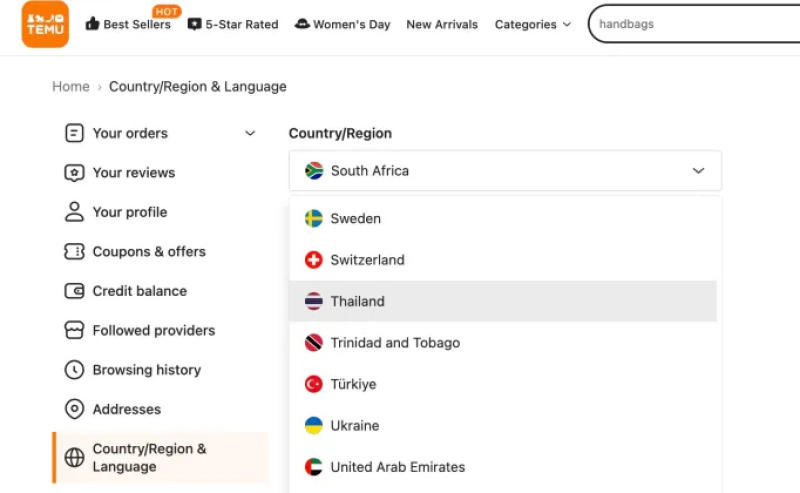Click the Followed providers store icon
Viewport: 800px width, 493px height.
tap(74, 330)
